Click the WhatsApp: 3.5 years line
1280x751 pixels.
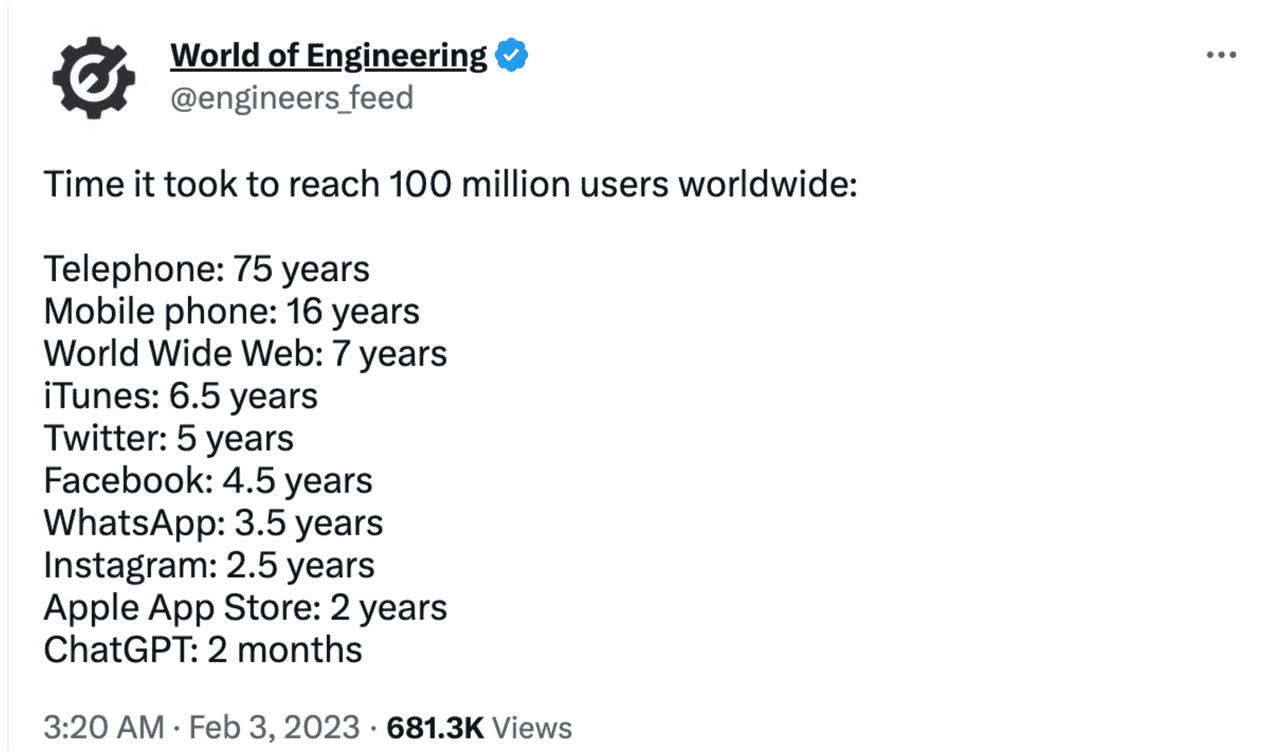[213, 523]
